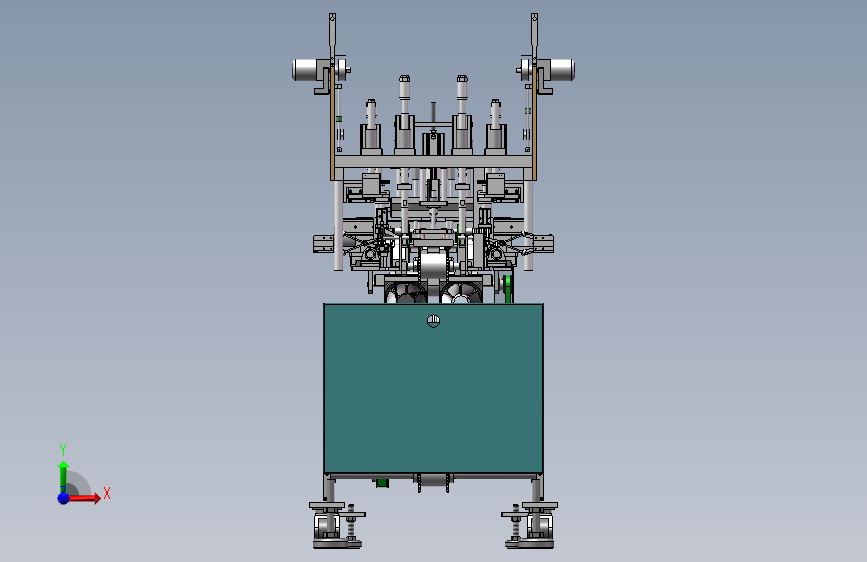Screen dimensions: 867x562
Task: Click the 'Y' label on the triad
Action: 63,450
